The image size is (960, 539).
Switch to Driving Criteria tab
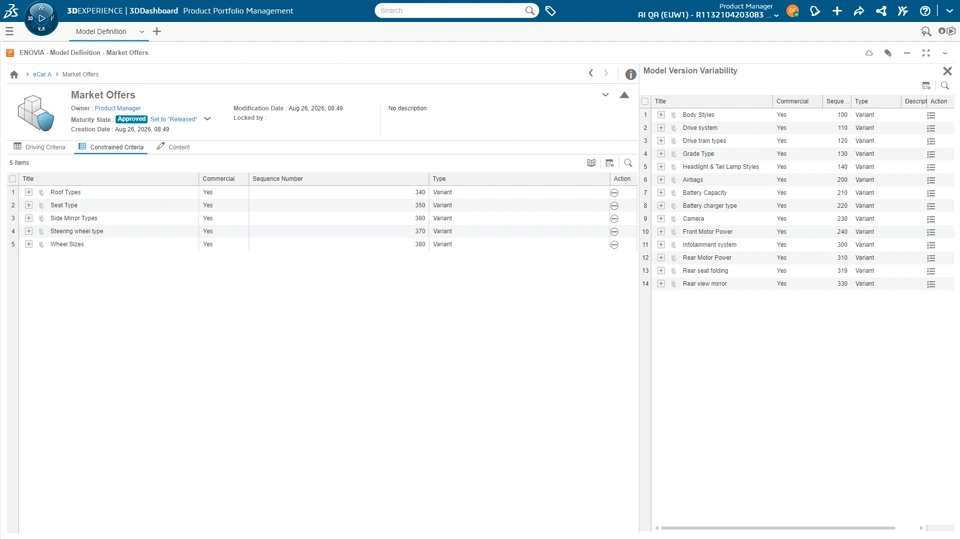(39, 147)
